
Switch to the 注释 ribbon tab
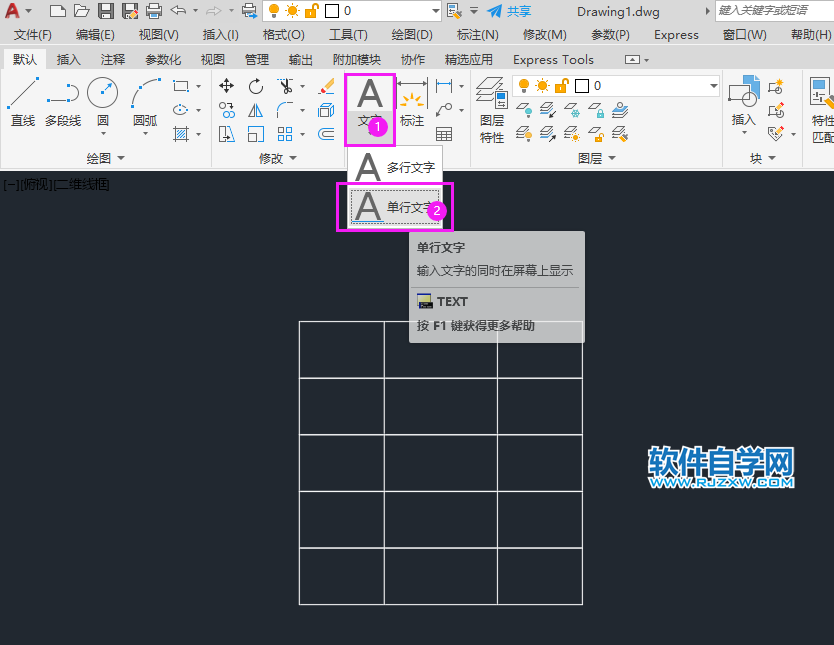point(113,60)
